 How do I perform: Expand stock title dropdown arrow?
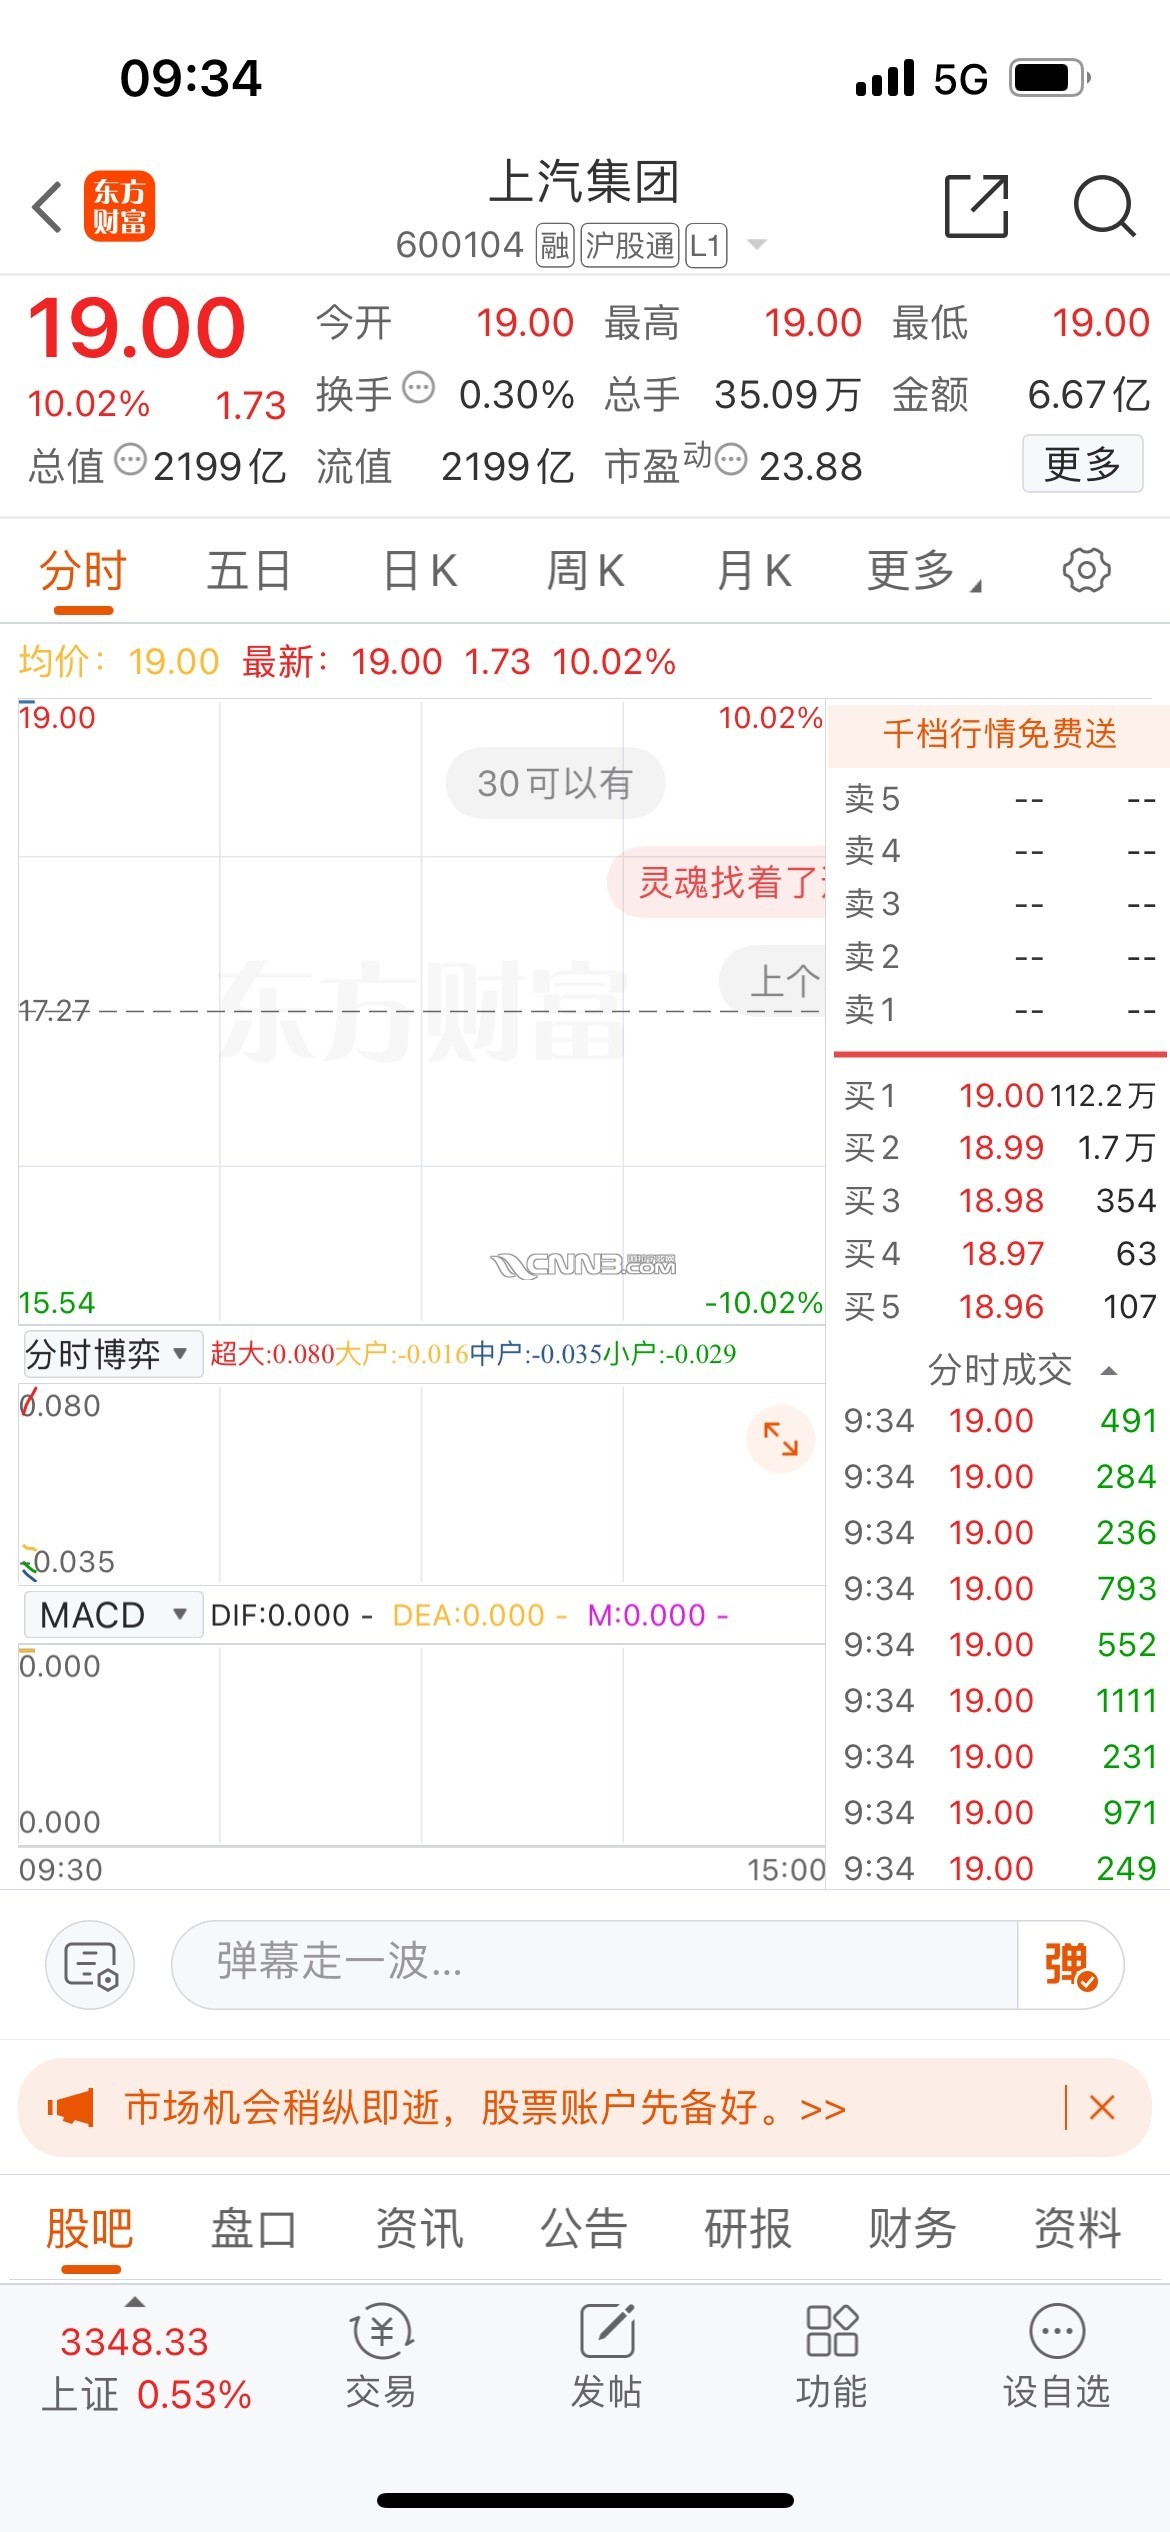tap(757, 244)
